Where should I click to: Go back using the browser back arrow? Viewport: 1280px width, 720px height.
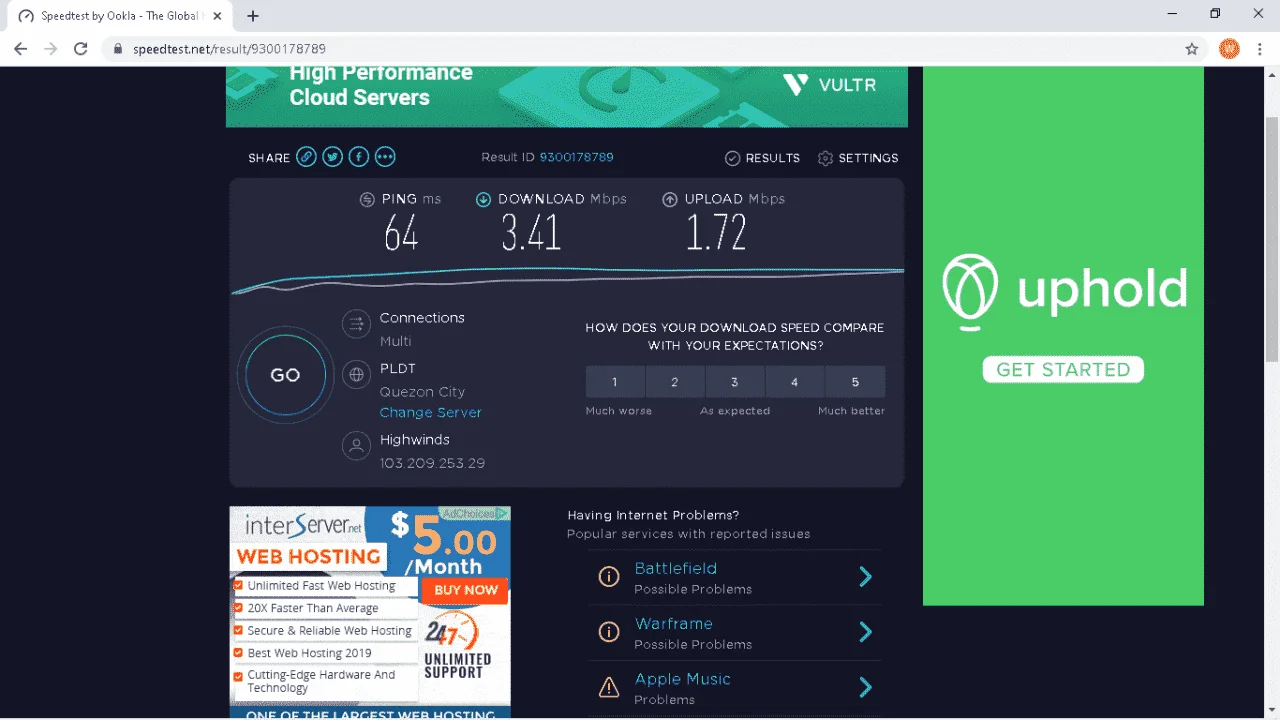(20, 48)
